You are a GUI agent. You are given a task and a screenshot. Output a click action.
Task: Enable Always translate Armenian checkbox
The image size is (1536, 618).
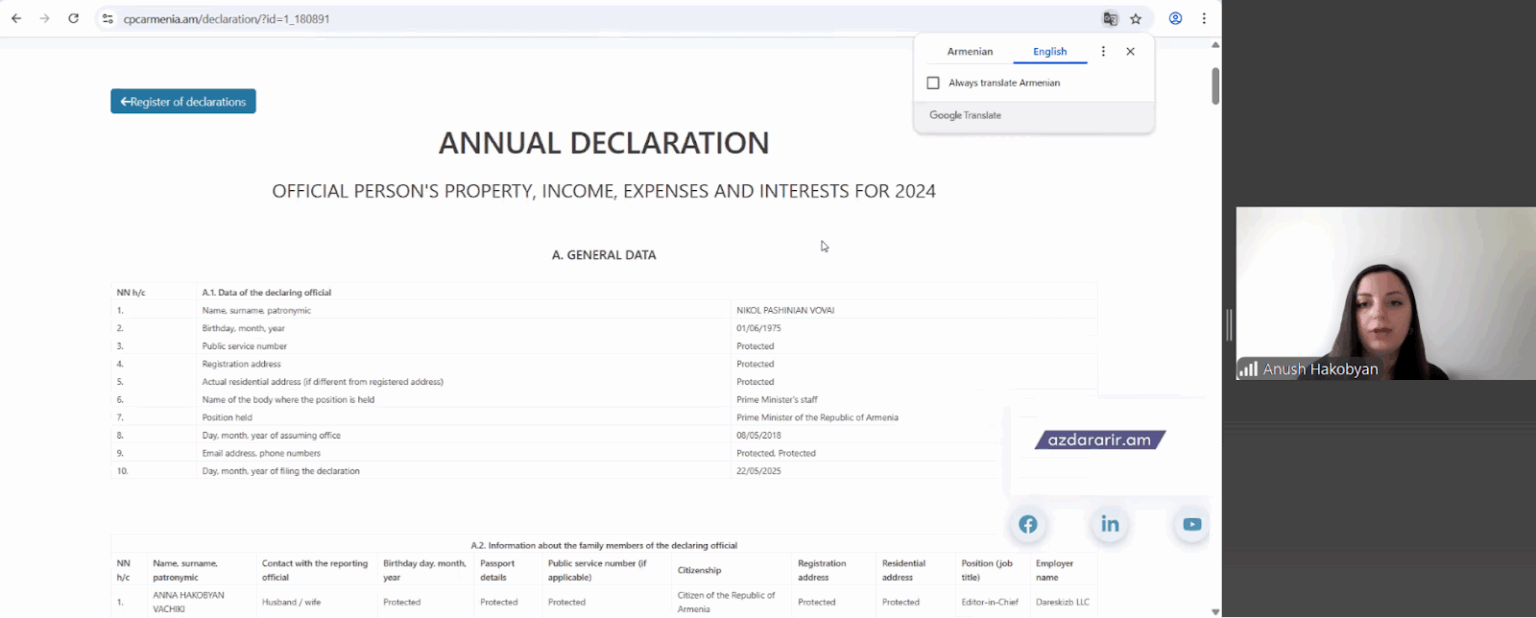point(933,83)
